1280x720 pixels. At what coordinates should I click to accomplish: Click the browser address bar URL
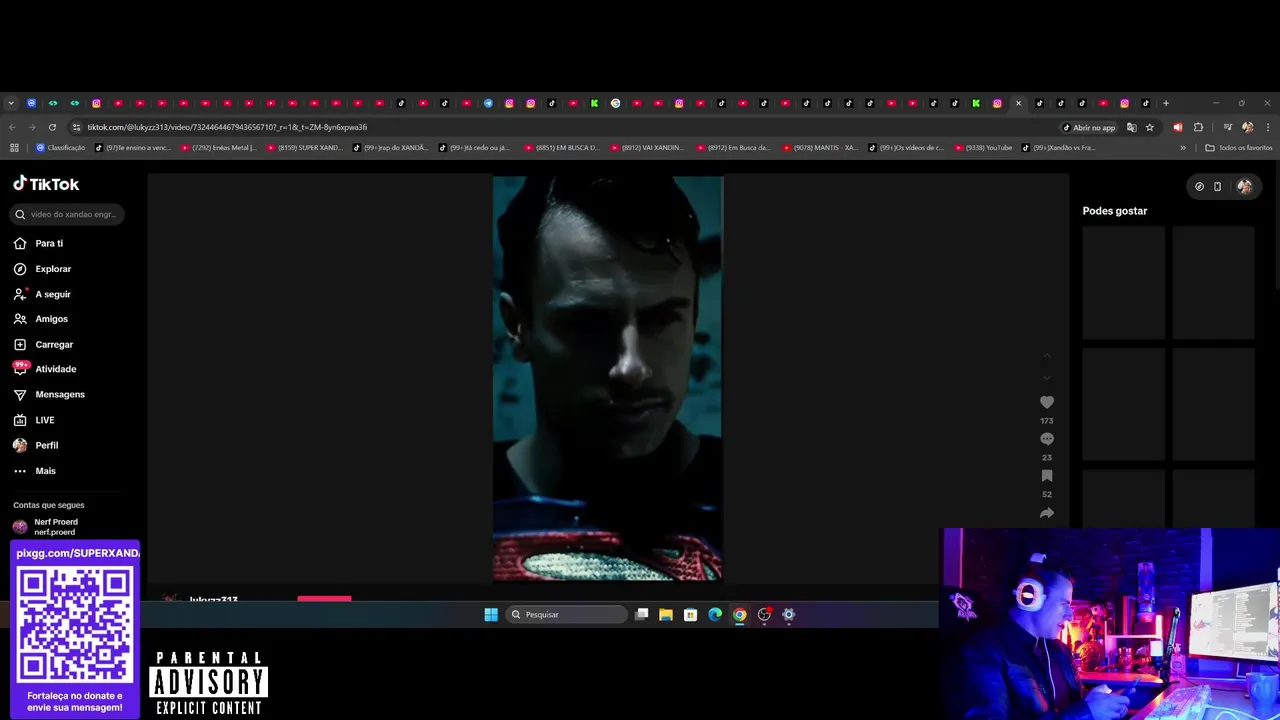point(227,127)
